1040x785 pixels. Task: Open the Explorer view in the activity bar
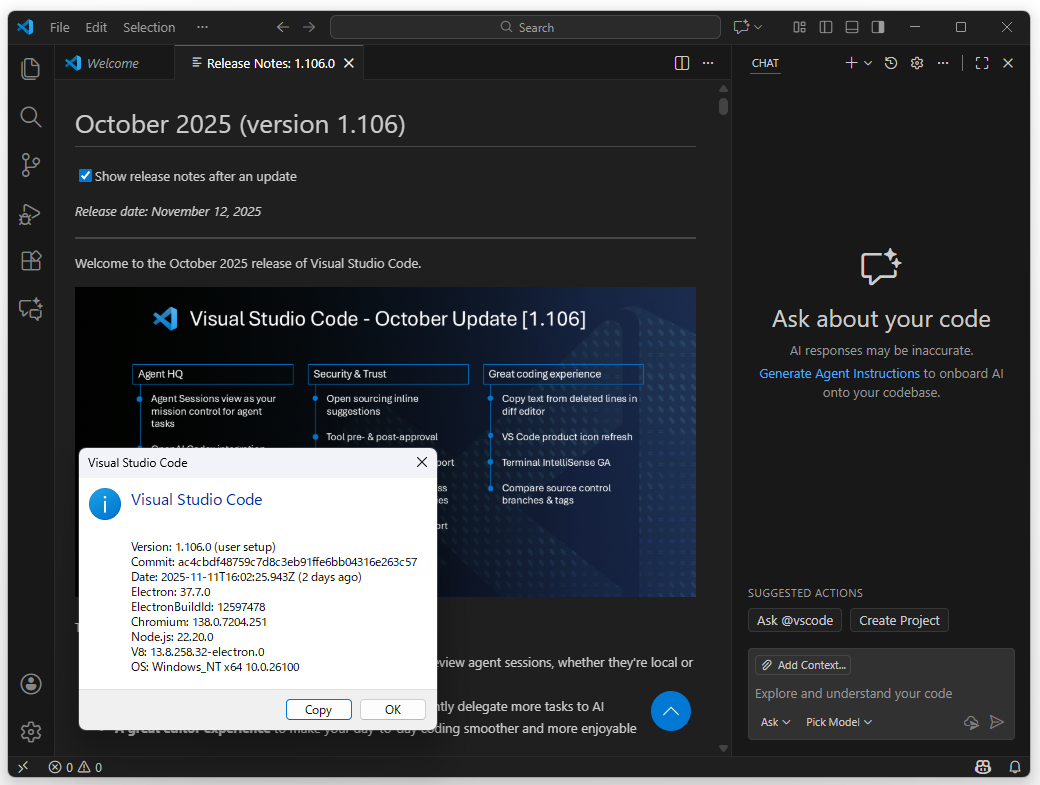coord(30,68)
